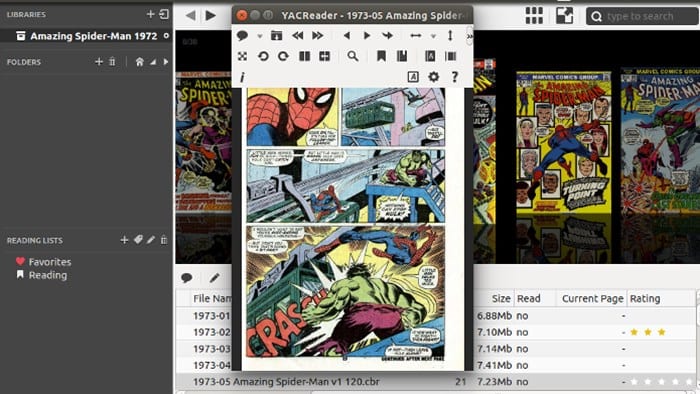Open the translator icon with letter A
The image size is (700, 394).
tap(413, 77)
